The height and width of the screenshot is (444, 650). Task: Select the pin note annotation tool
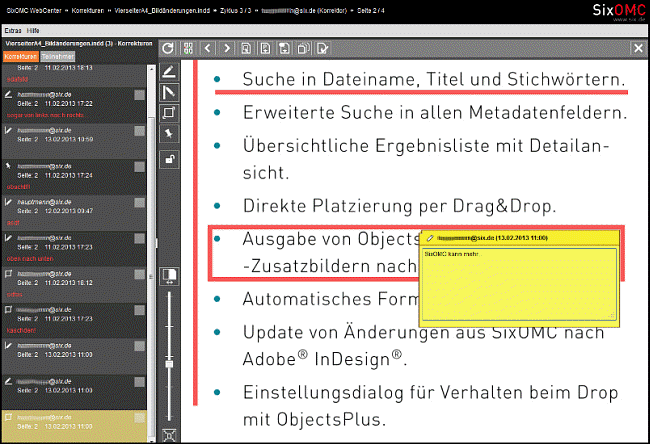point(169,133)
